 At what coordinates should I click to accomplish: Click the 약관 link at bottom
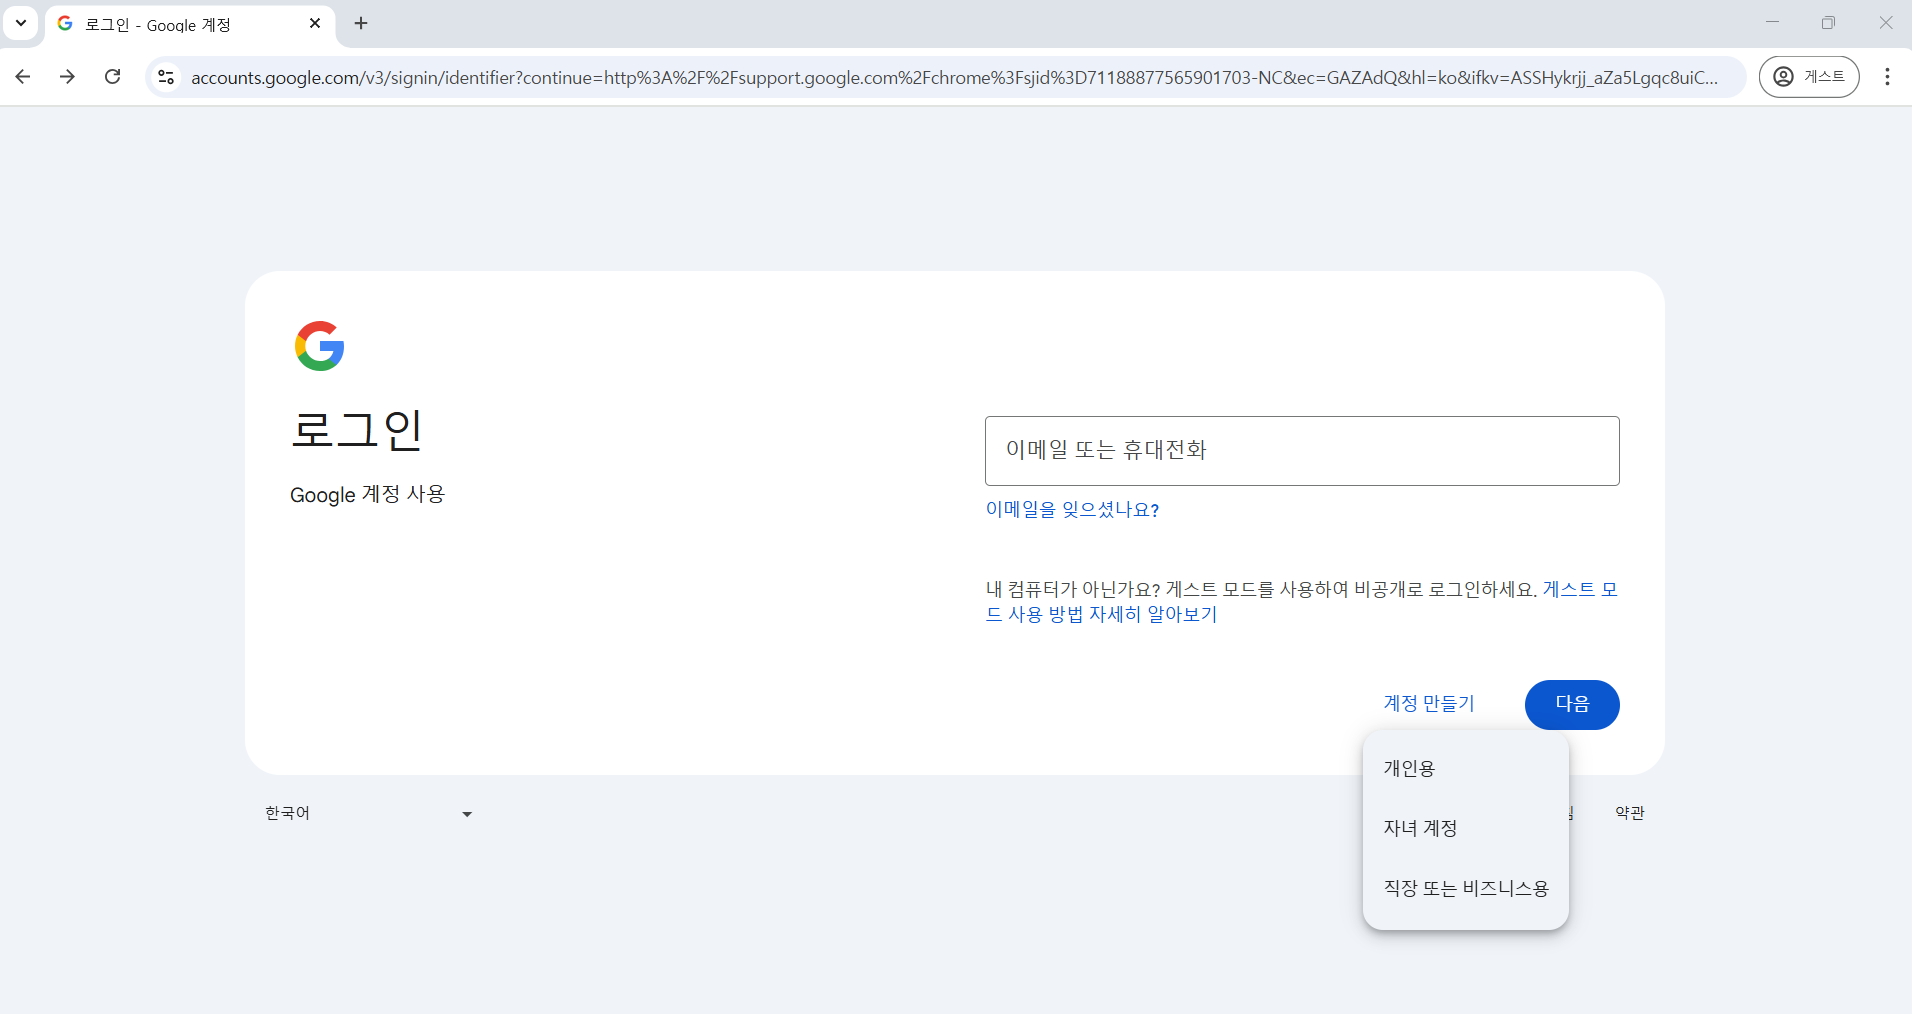click(x=1629, y=813)
